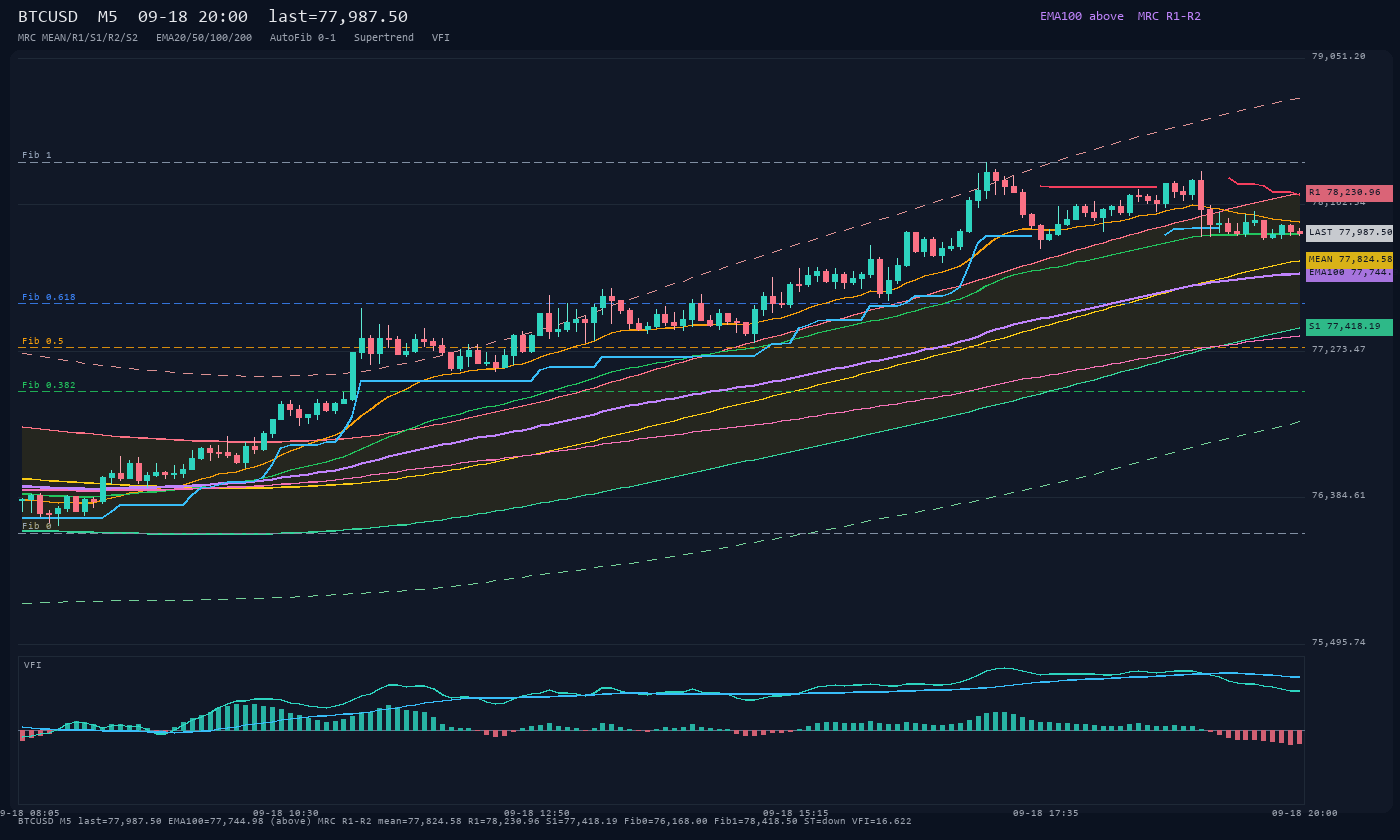Click the yellow 'MEAN 77,824.58' price tag
The width and height of the screenshot is (1400, 840).
(1348, 259)
